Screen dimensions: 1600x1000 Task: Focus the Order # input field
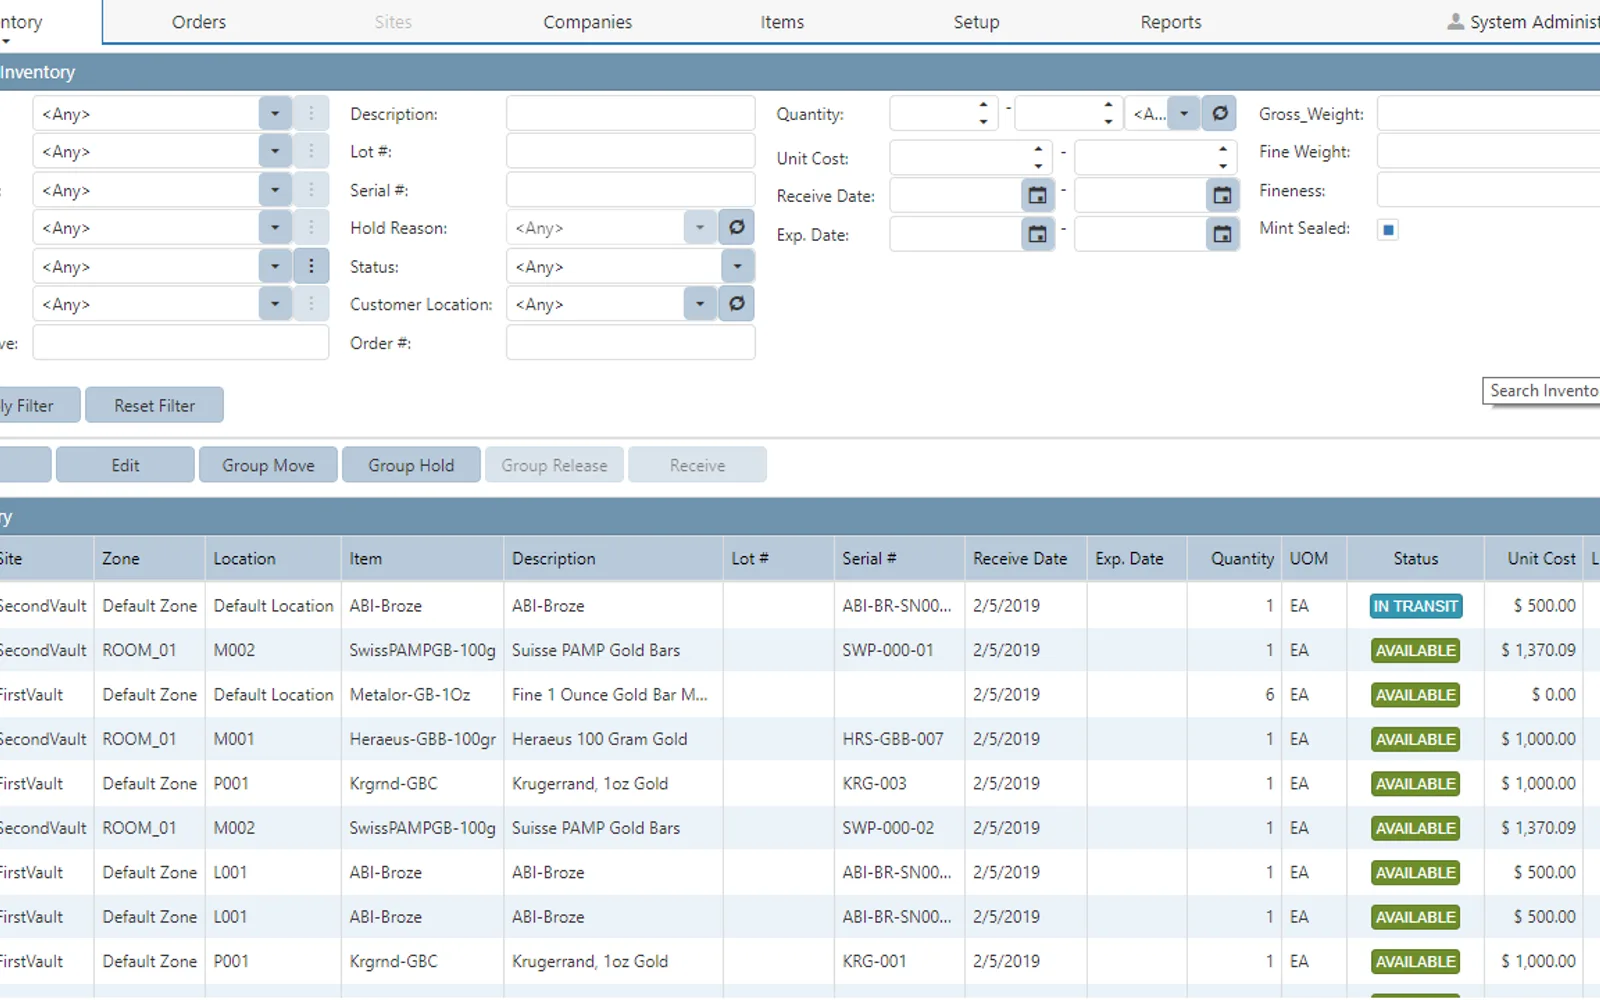[x=631, y=343]
